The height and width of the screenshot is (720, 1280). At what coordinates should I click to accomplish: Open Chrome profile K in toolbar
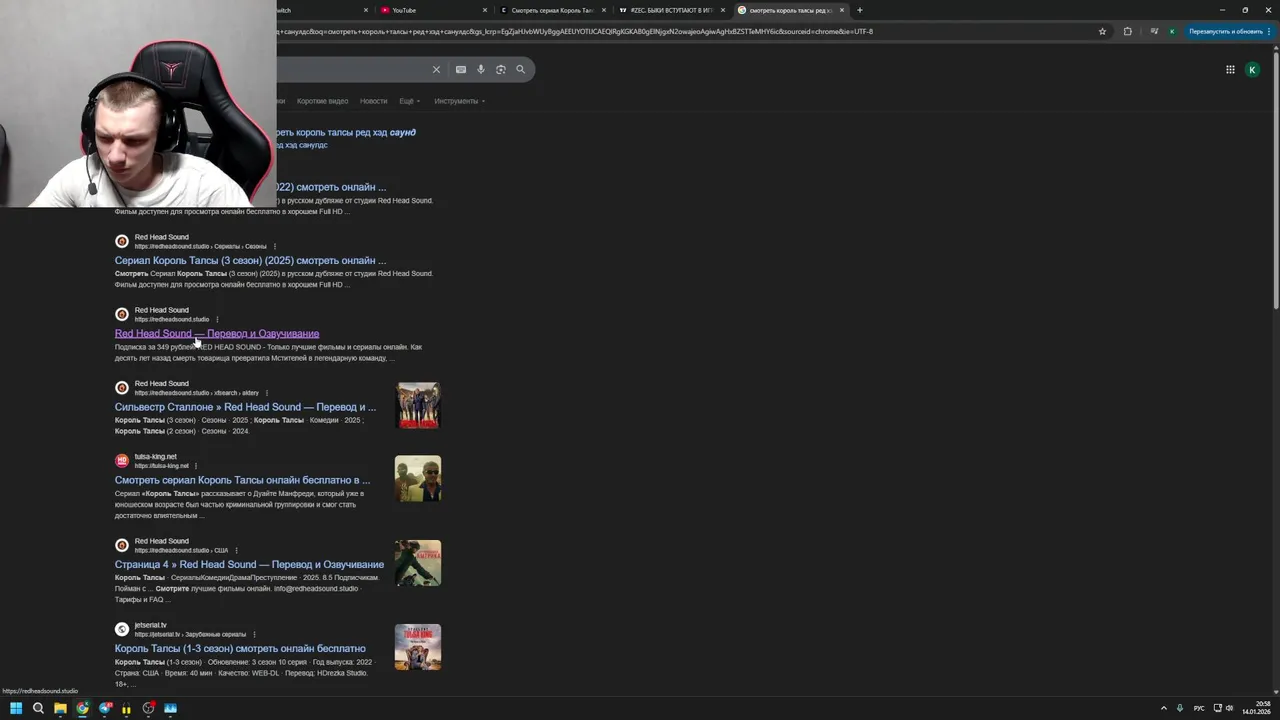[x=1172, y=31]
